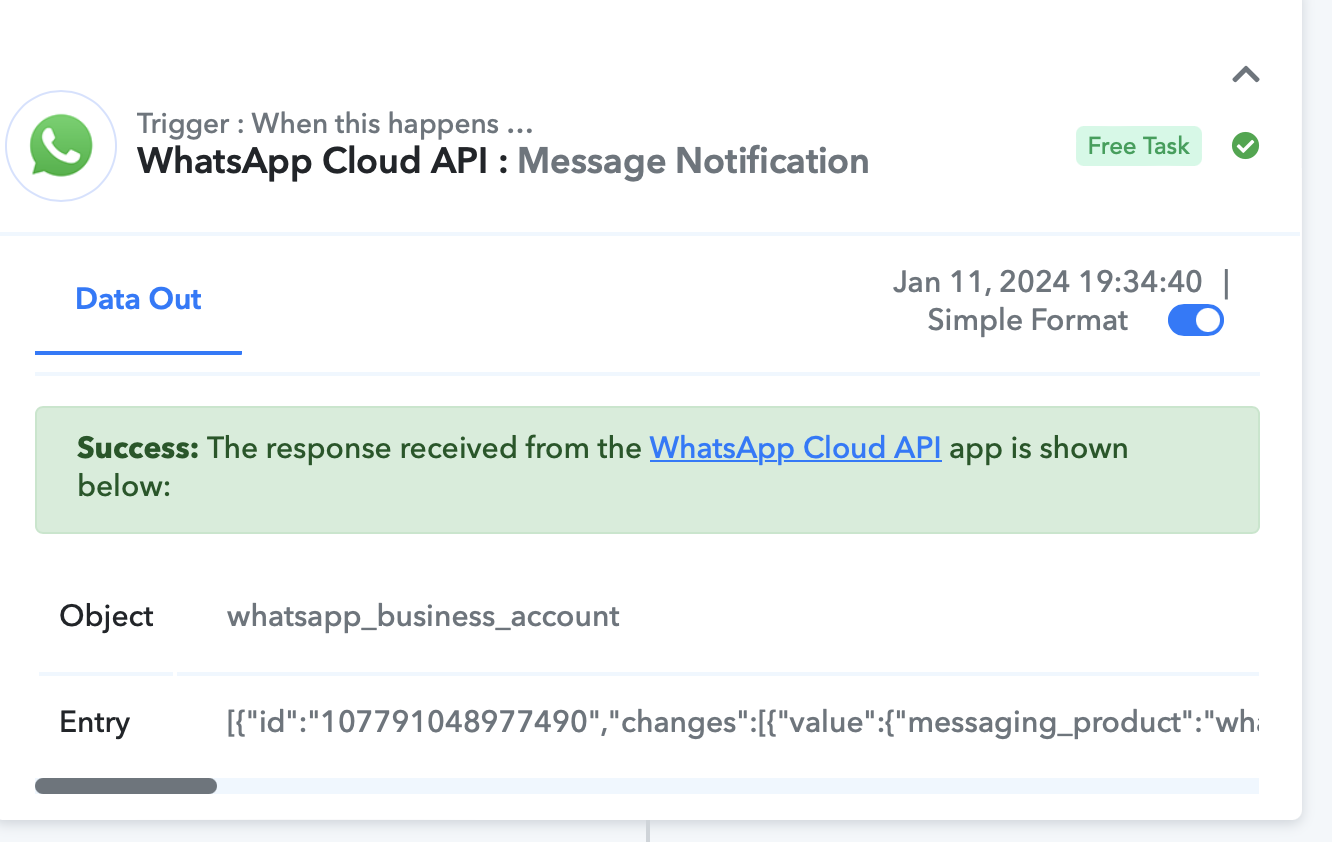Image resolution: width=1332 pixels, height=842 pixels.
Task: Collapse the trigger step with the chevron
Action: click(x=1245, y=74)
